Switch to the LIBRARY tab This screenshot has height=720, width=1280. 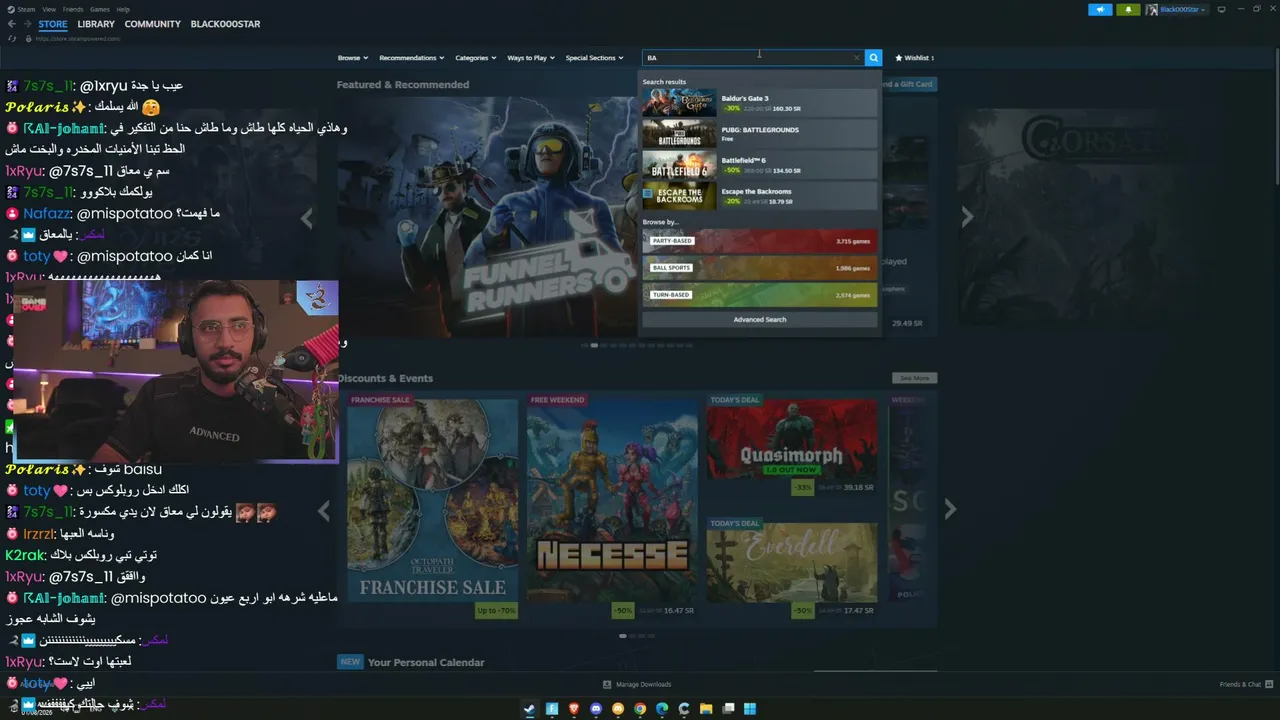(96, 24)
